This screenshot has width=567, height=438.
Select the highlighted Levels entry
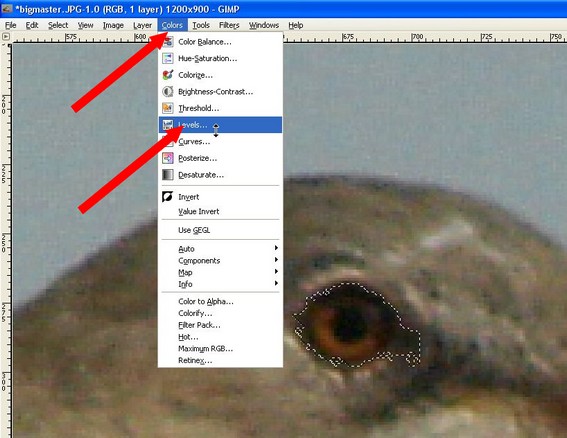220,125
